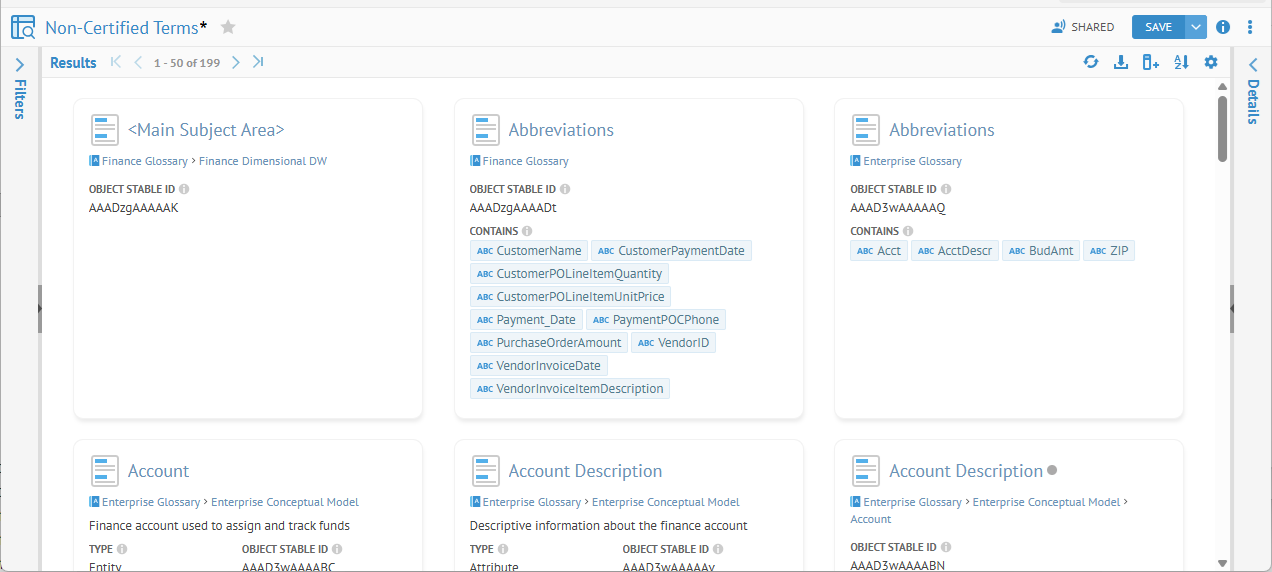Screen dimensions: 1272x572
Task: Toggle the favorite star for Non-Certified Terms
Action: (228, 27)
